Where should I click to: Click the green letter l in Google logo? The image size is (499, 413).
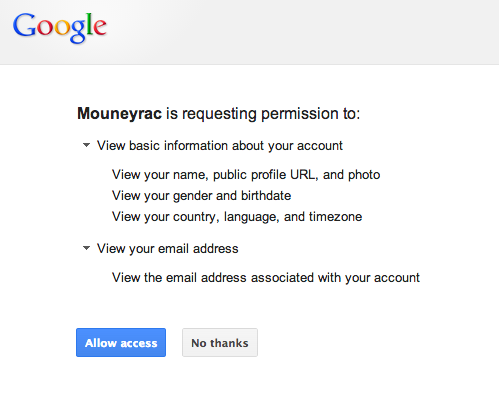(x=89, y=24)
